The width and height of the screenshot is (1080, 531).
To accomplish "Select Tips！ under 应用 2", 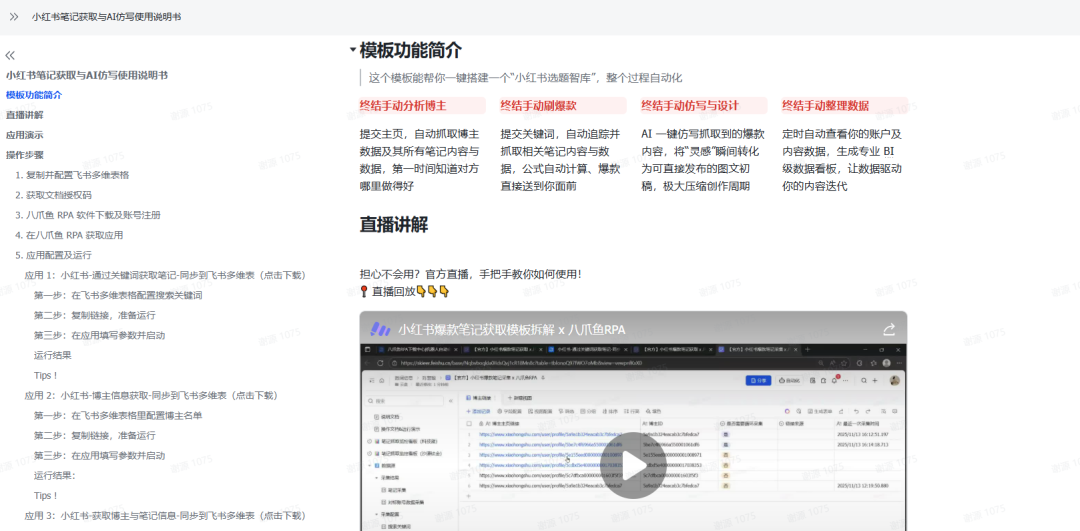I will 45,495.
